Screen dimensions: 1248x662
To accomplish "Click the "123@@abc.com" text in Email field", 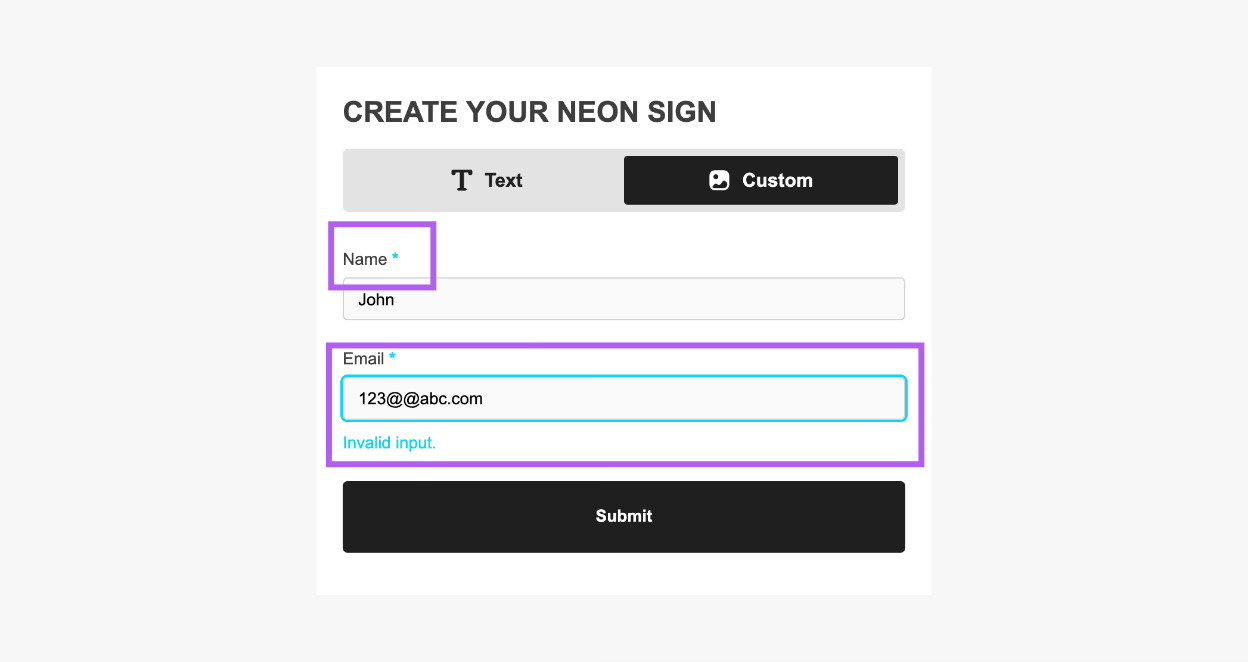I will point(421,398).
